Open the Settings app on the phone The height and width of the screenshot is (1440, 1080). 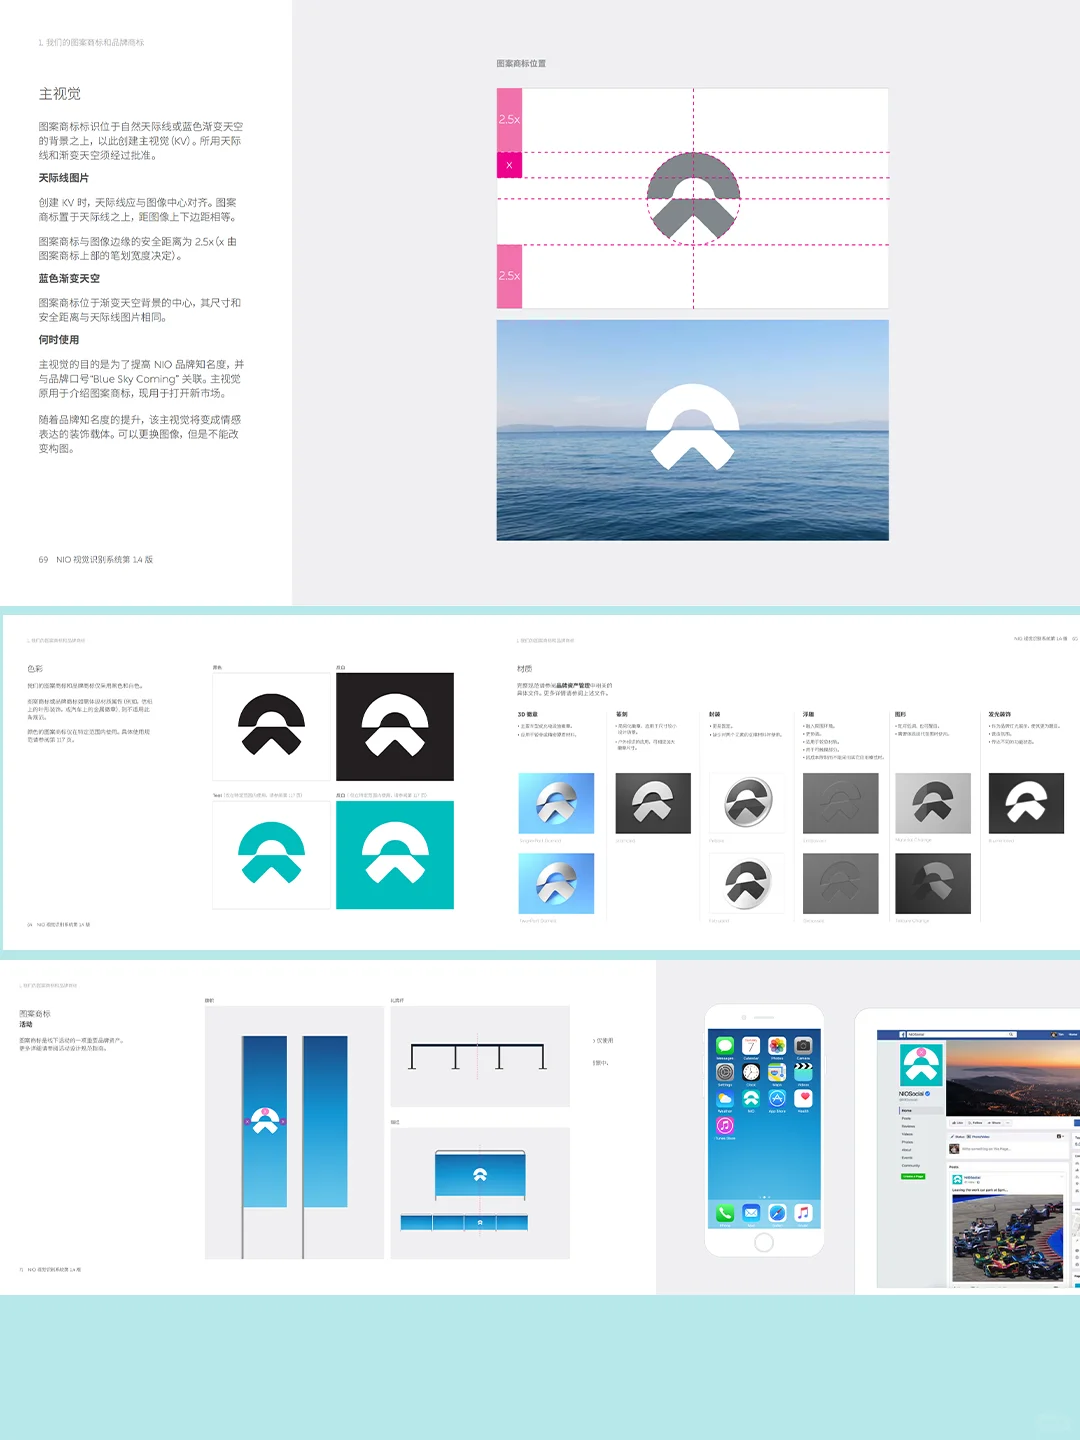point(725,1072)
